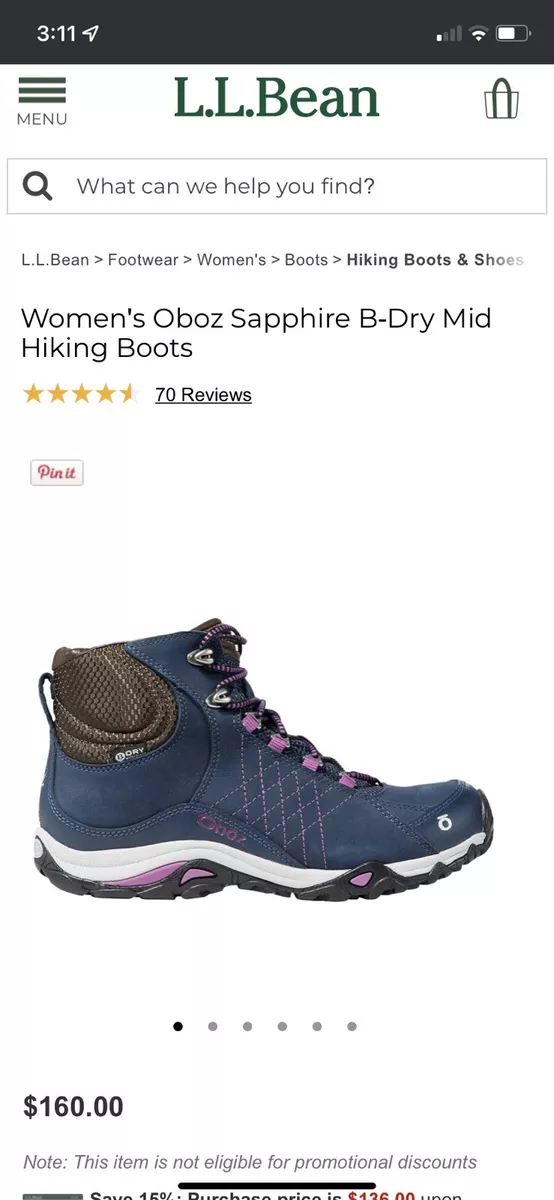554x1200 pixels.
Task: Select the fourth image carousel dot
Action: tap(282, 1026)
